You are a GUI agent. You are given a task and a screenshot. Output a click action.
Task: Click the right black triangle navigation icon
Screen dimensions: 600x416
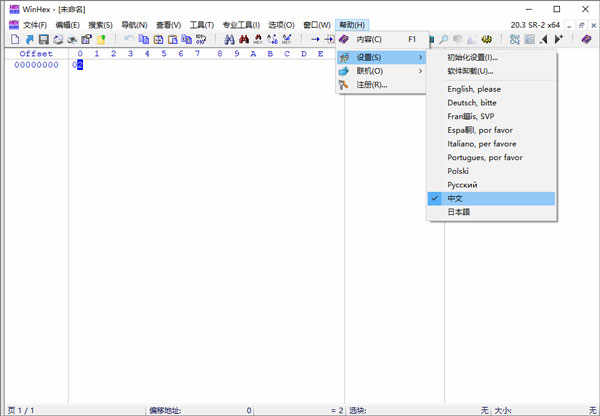558,39
